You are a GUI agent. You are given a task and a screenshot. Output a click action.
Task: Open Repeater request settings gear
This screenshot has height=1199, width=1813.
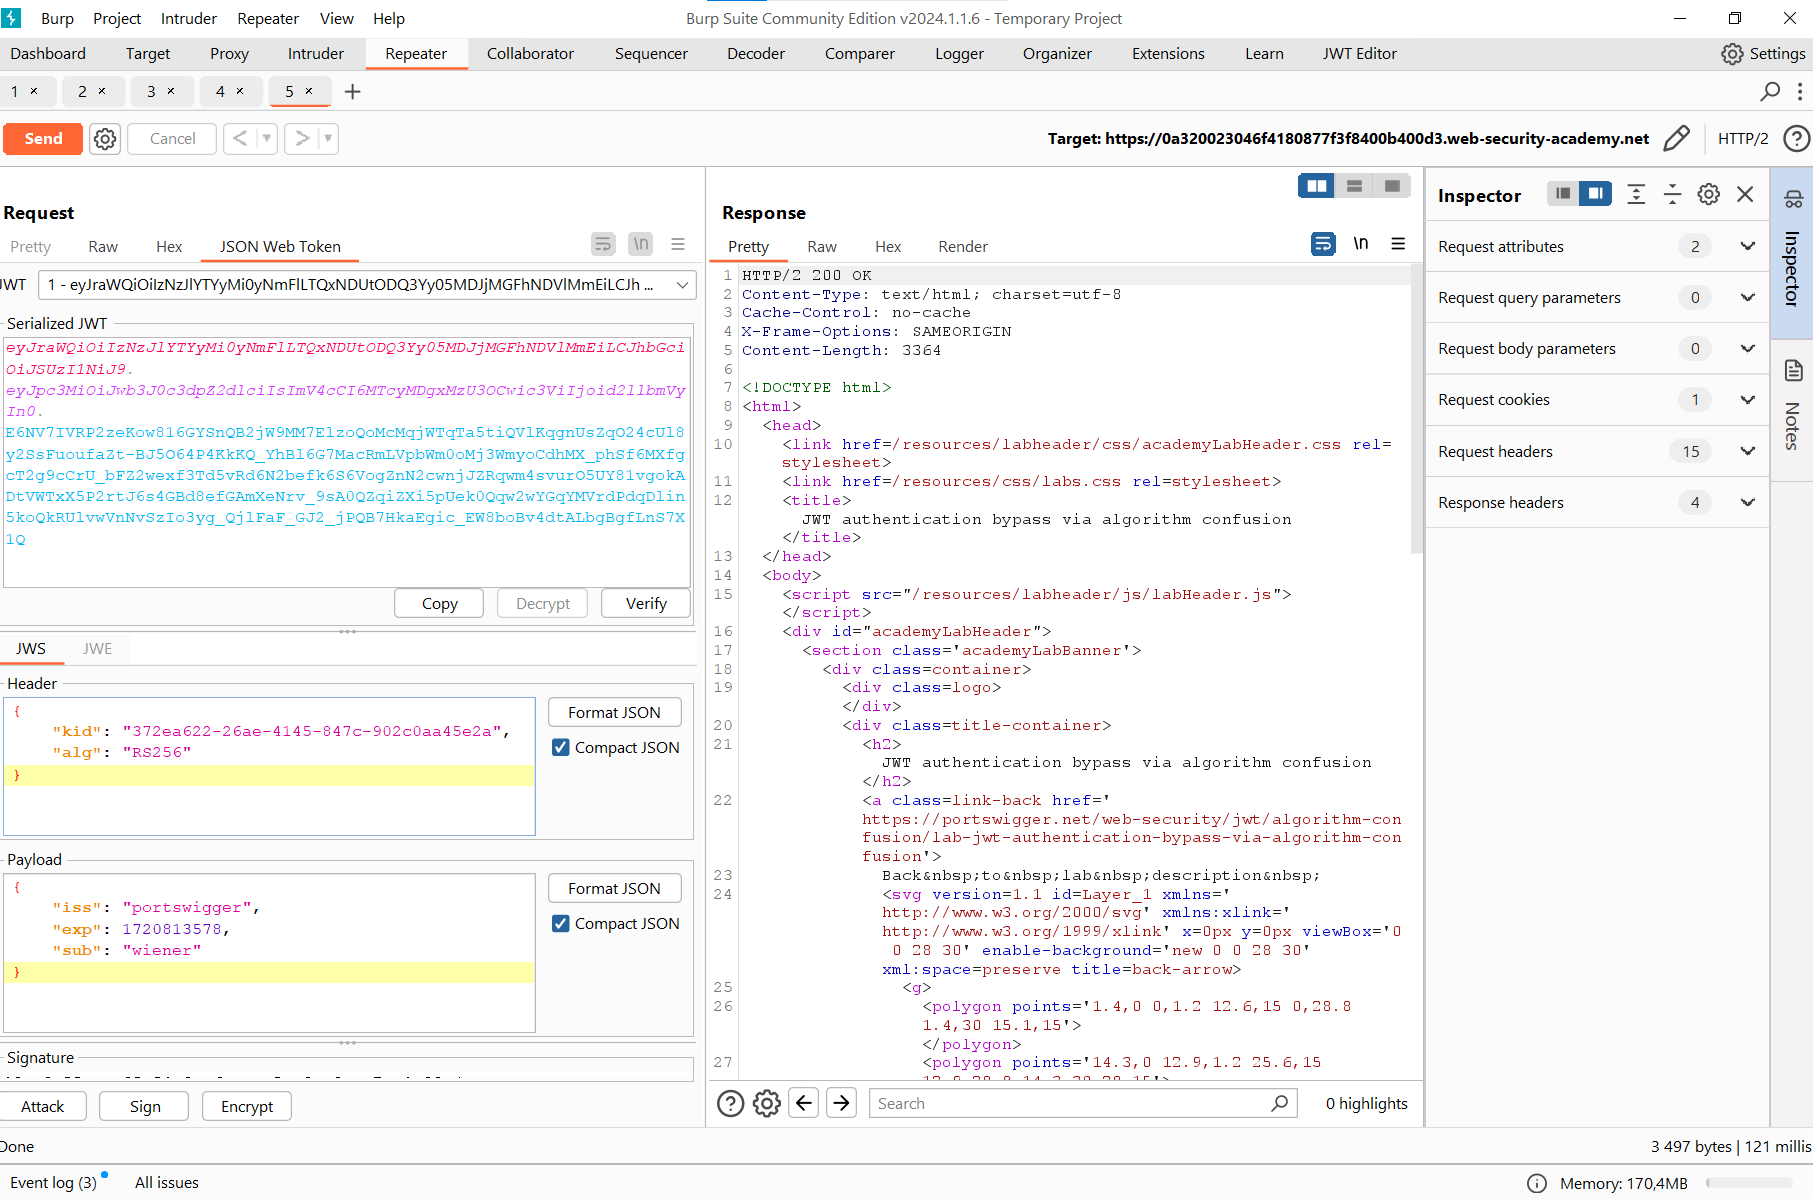pyautogui.click(x=105, y=139)
